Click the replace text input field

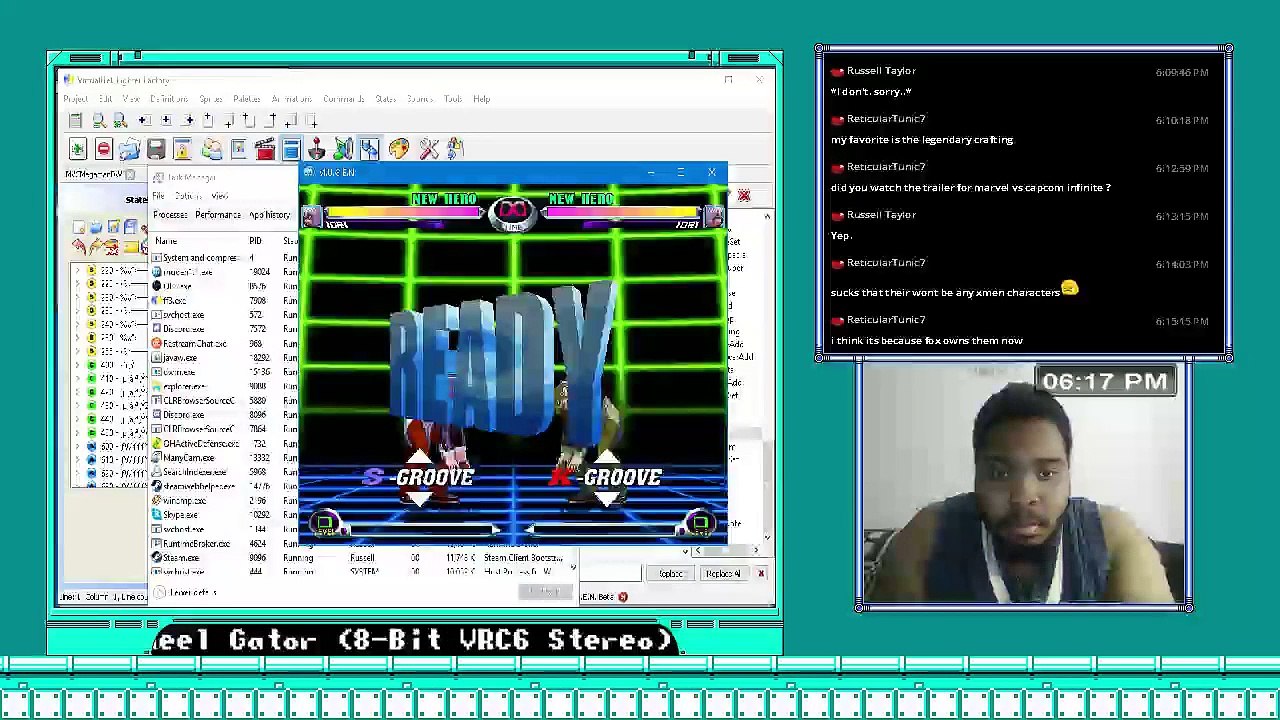point(613,574)
